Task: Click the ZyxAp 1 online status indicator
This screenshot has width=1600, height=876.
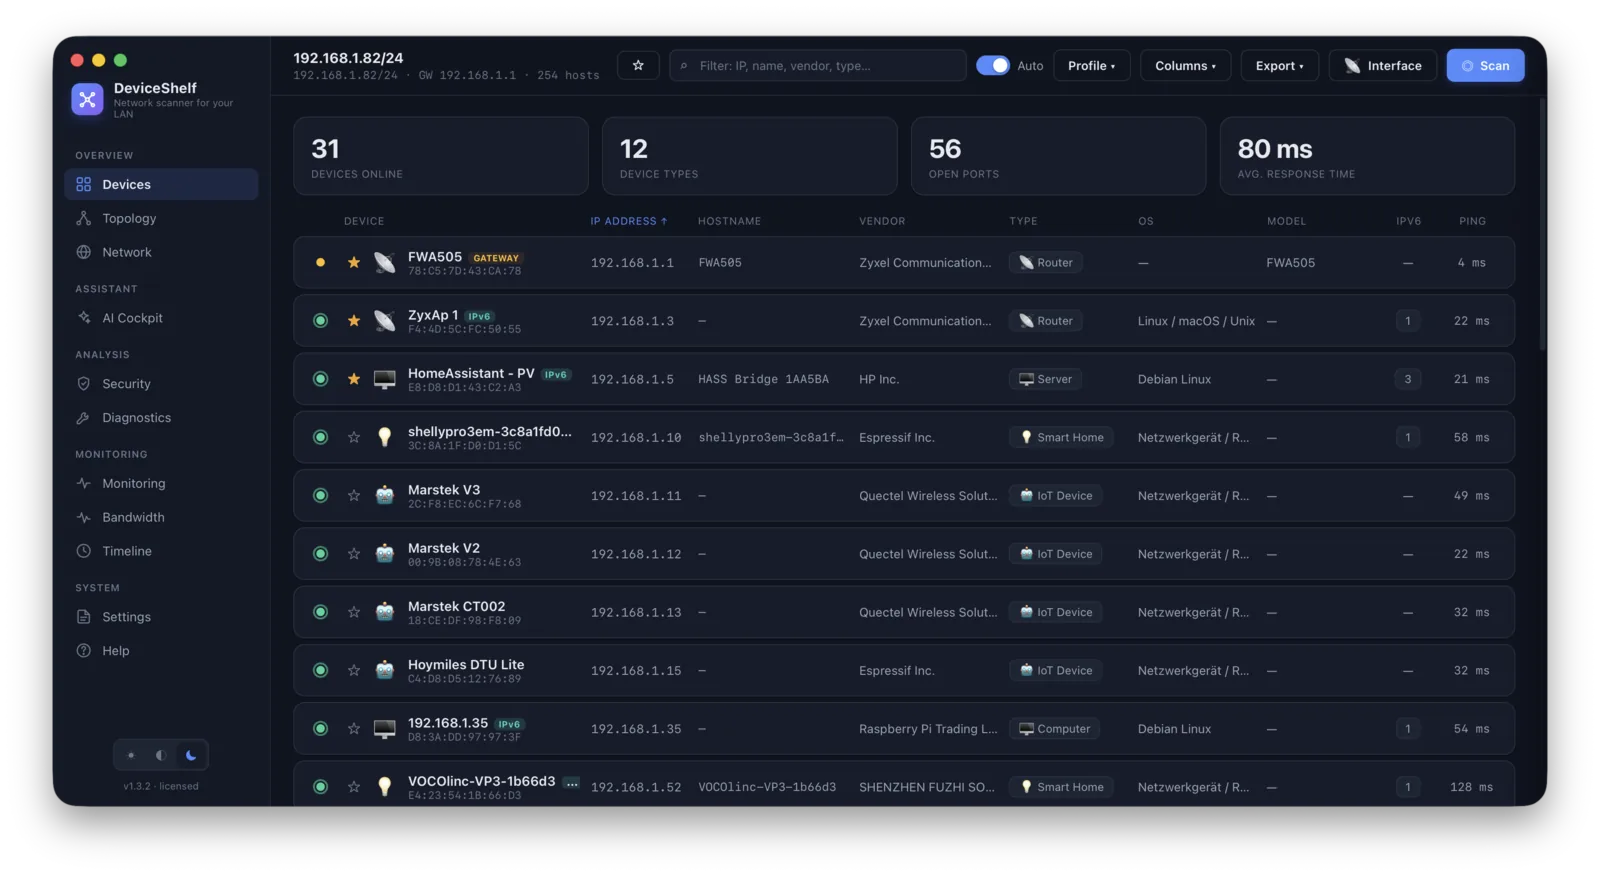Action: 320,321
